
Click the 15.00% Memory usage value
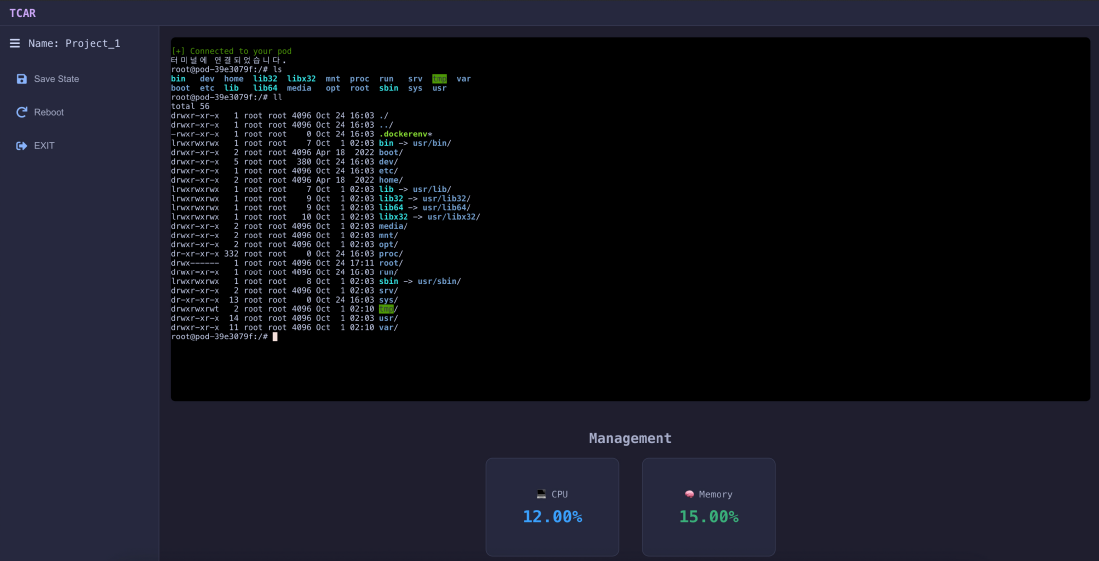click(x=709, y=517)
